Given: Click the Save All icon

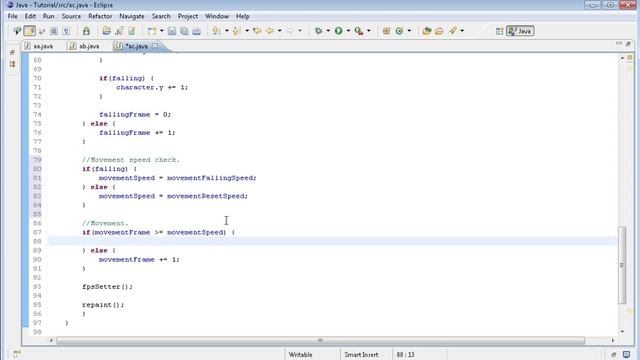Looking at the screenshot, I should coord(184,31).
